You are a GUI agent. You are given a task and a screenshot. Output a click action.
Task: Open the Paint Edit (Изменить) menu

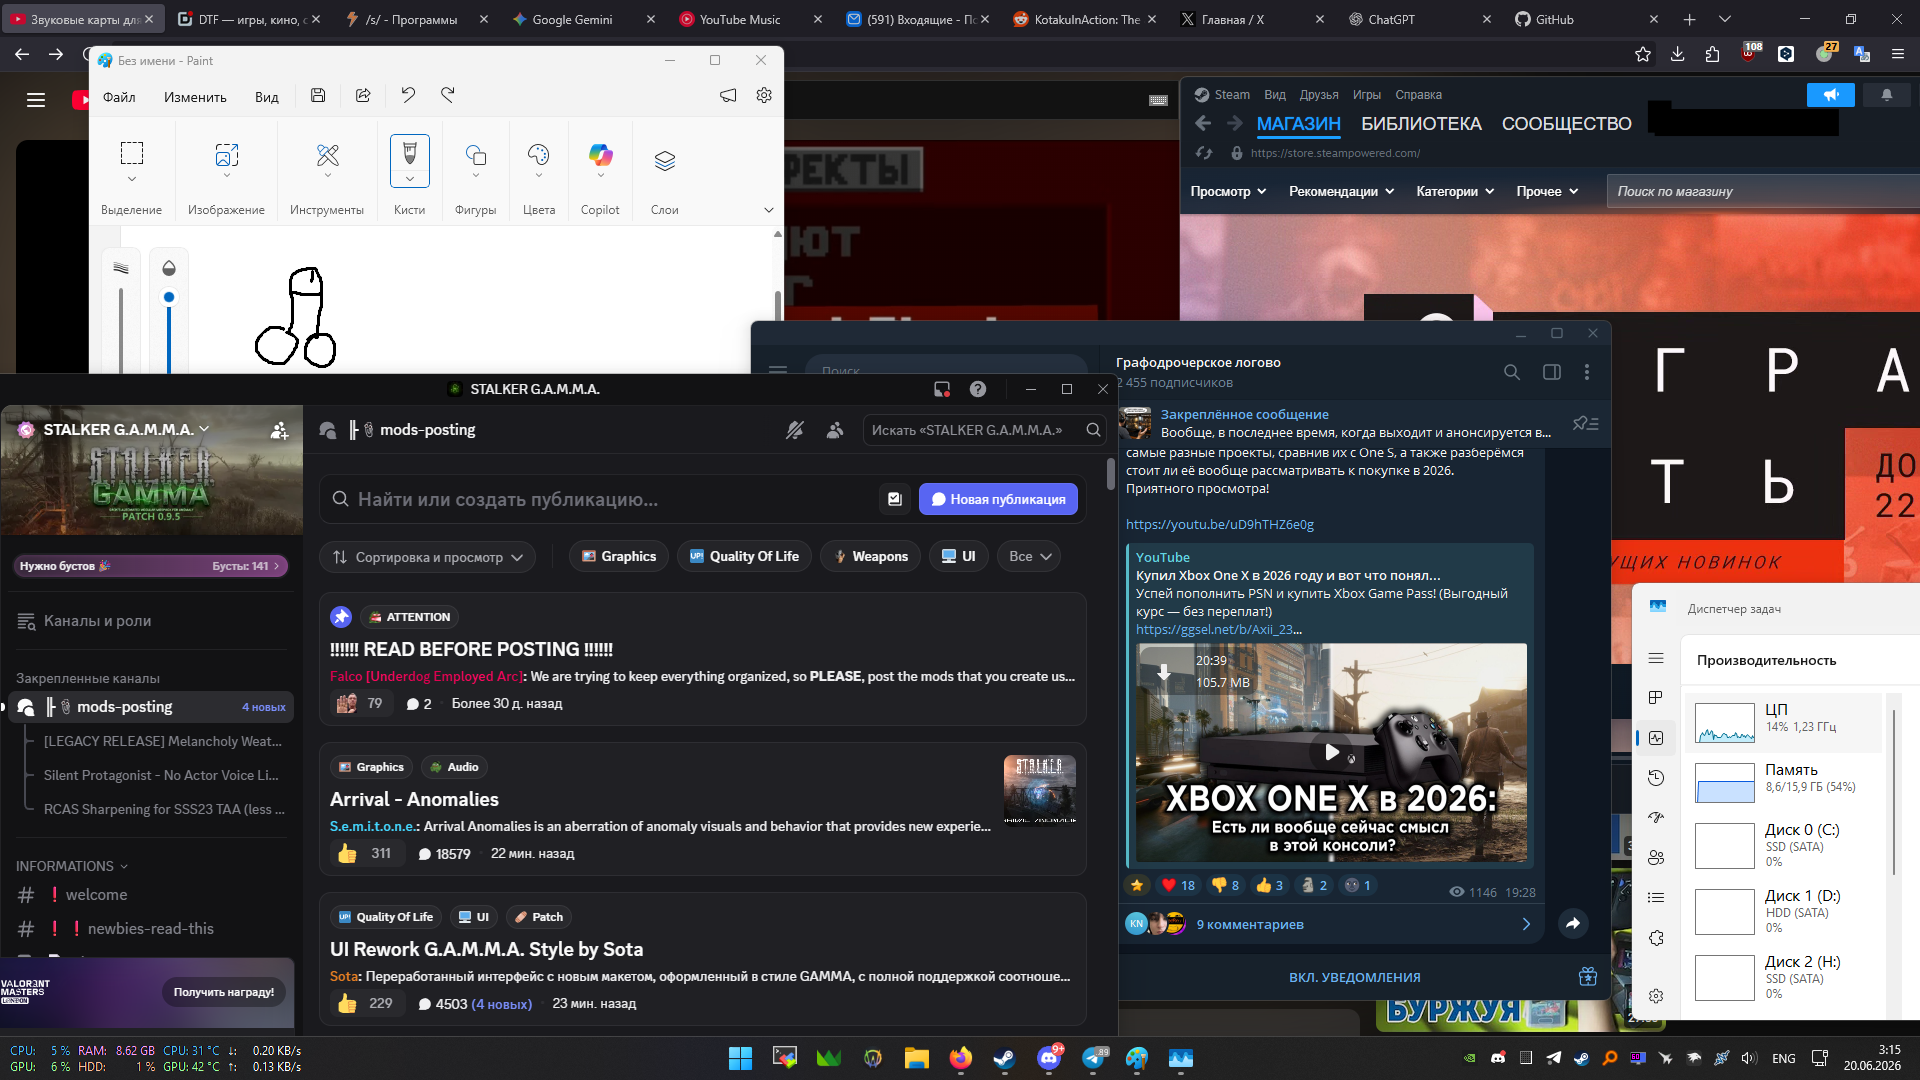[195, 97]
